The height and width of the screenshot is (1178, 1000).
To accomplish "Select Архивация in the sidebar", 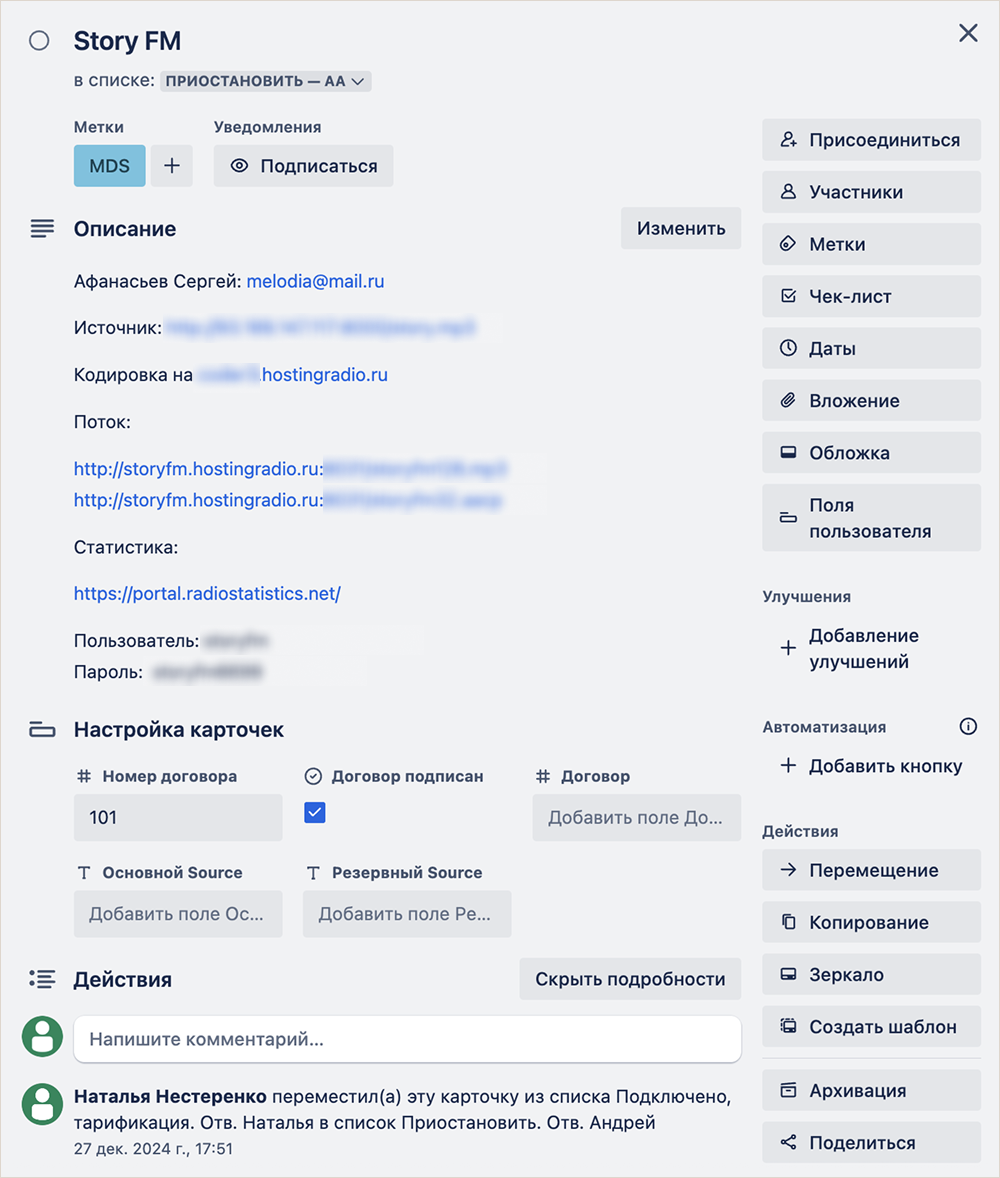I will coord(871,1090).
